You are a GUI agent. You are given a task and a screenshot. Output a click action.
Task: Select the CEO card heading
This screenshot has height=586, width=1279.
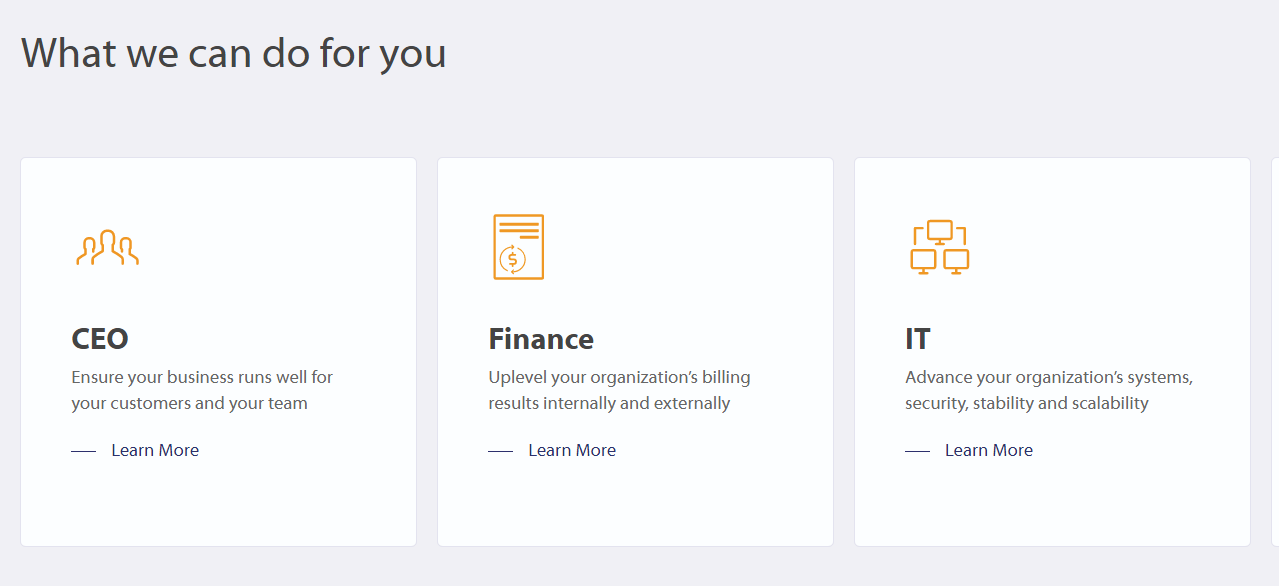pos(100,339)
